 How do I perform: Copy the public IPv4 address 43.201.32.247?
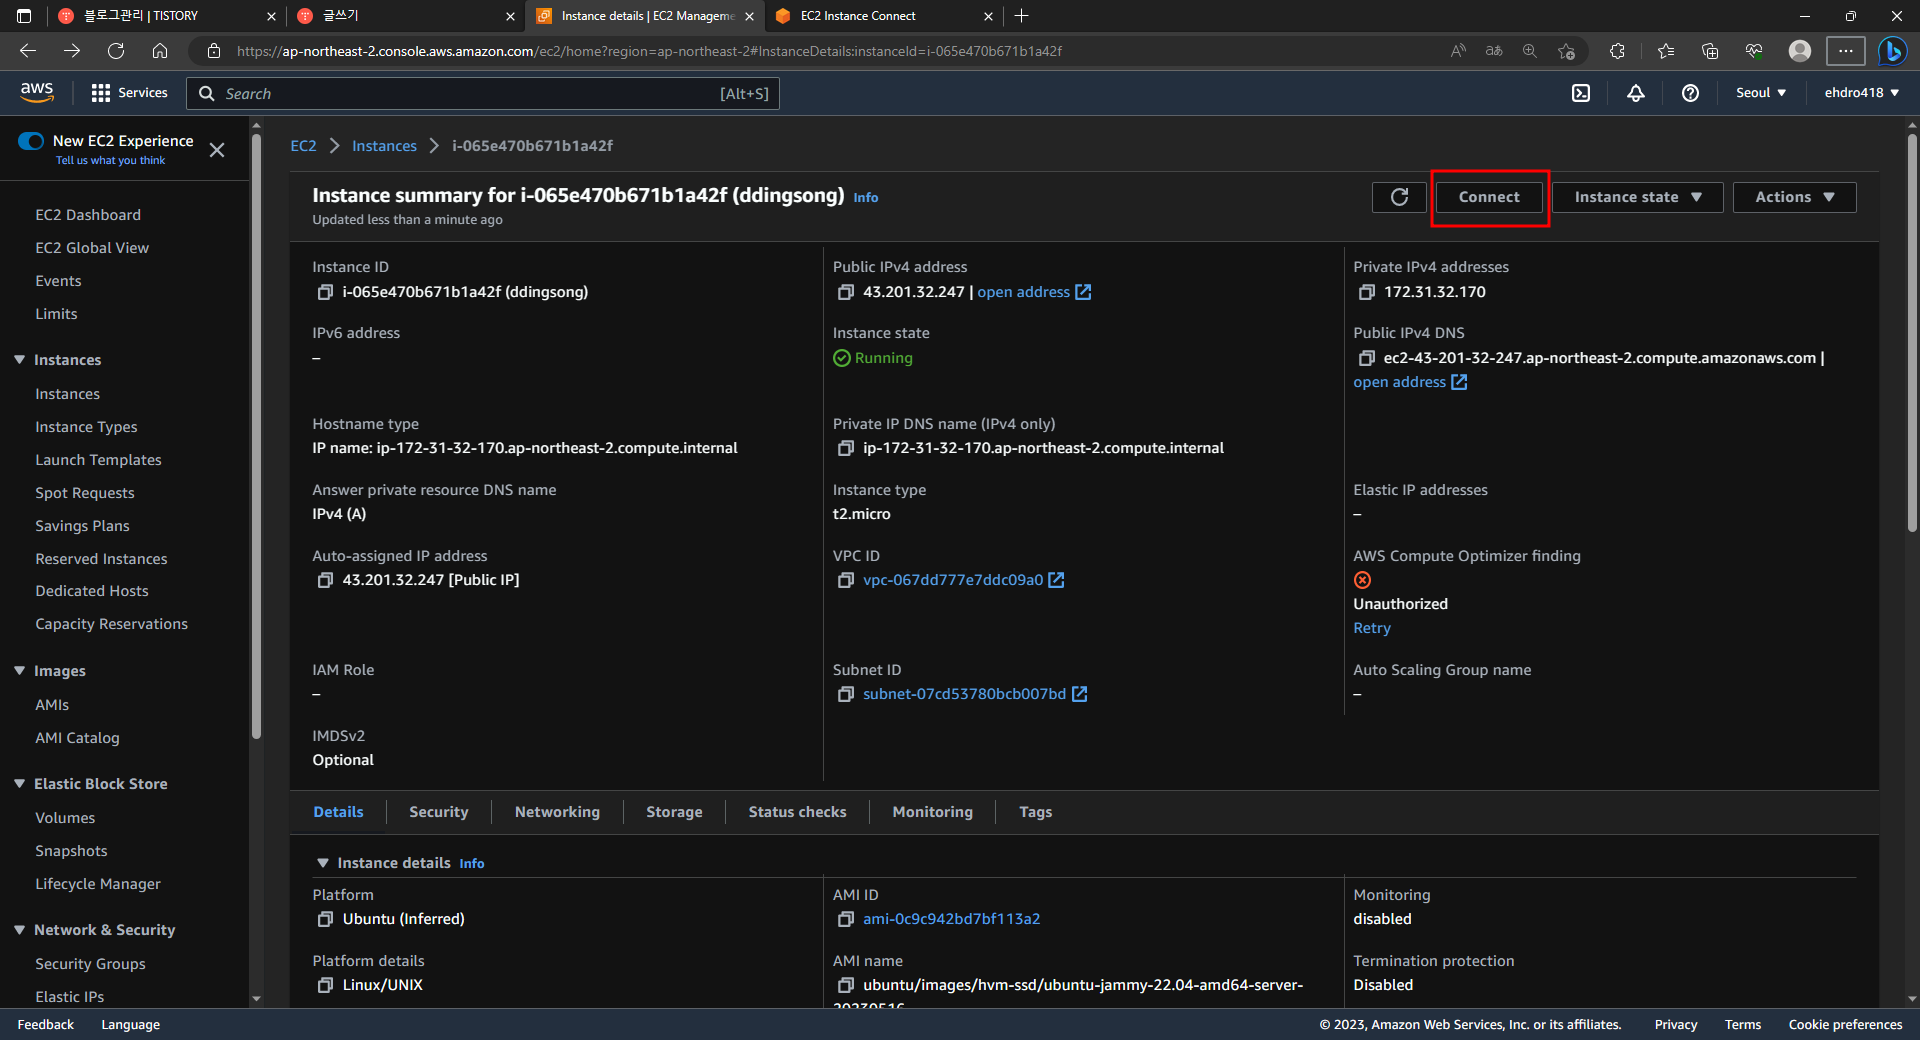[845, 292]
